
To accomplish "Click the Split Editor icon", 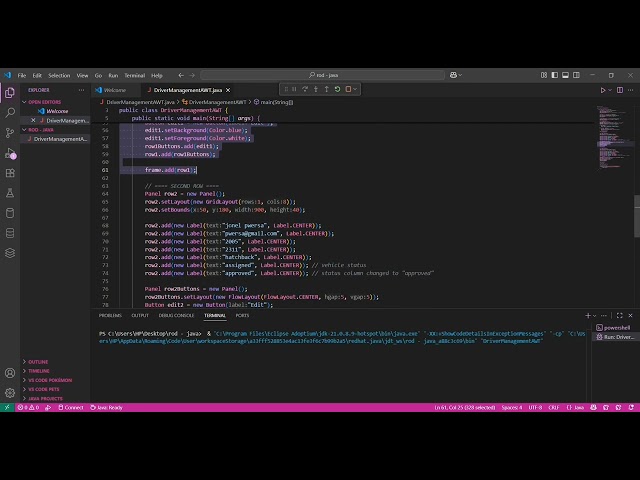I will pyautogui.click(x=620, y=90).
